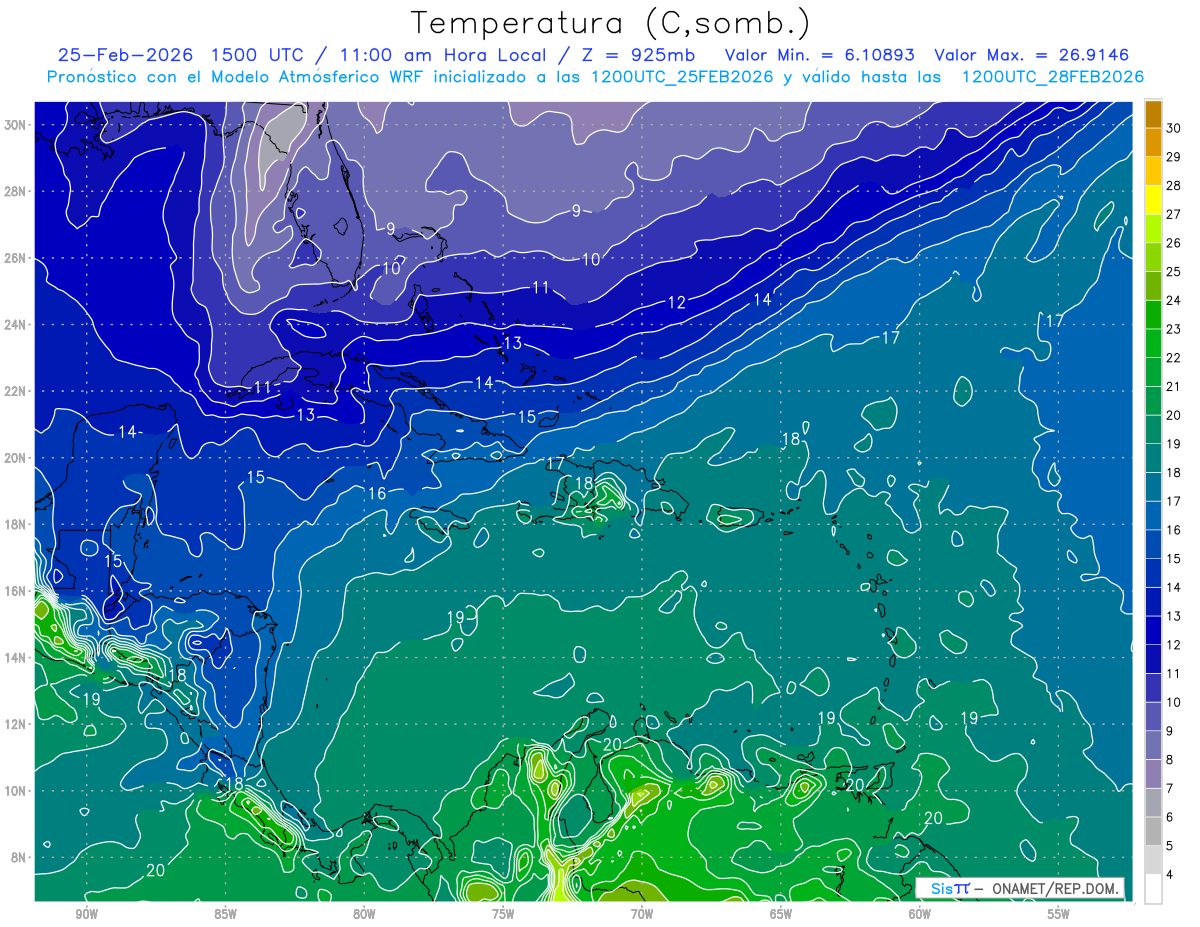
Task: Click the color scale label 30
Action: tap(1174, 127)
